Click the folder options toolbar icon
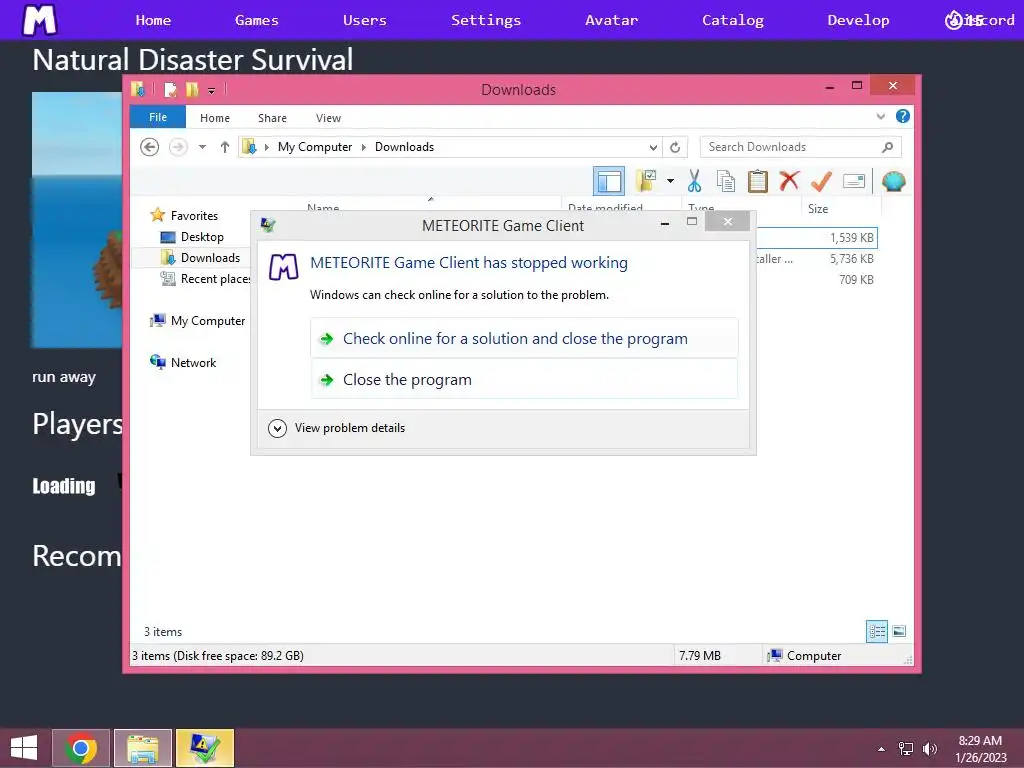 coord(647,181)
